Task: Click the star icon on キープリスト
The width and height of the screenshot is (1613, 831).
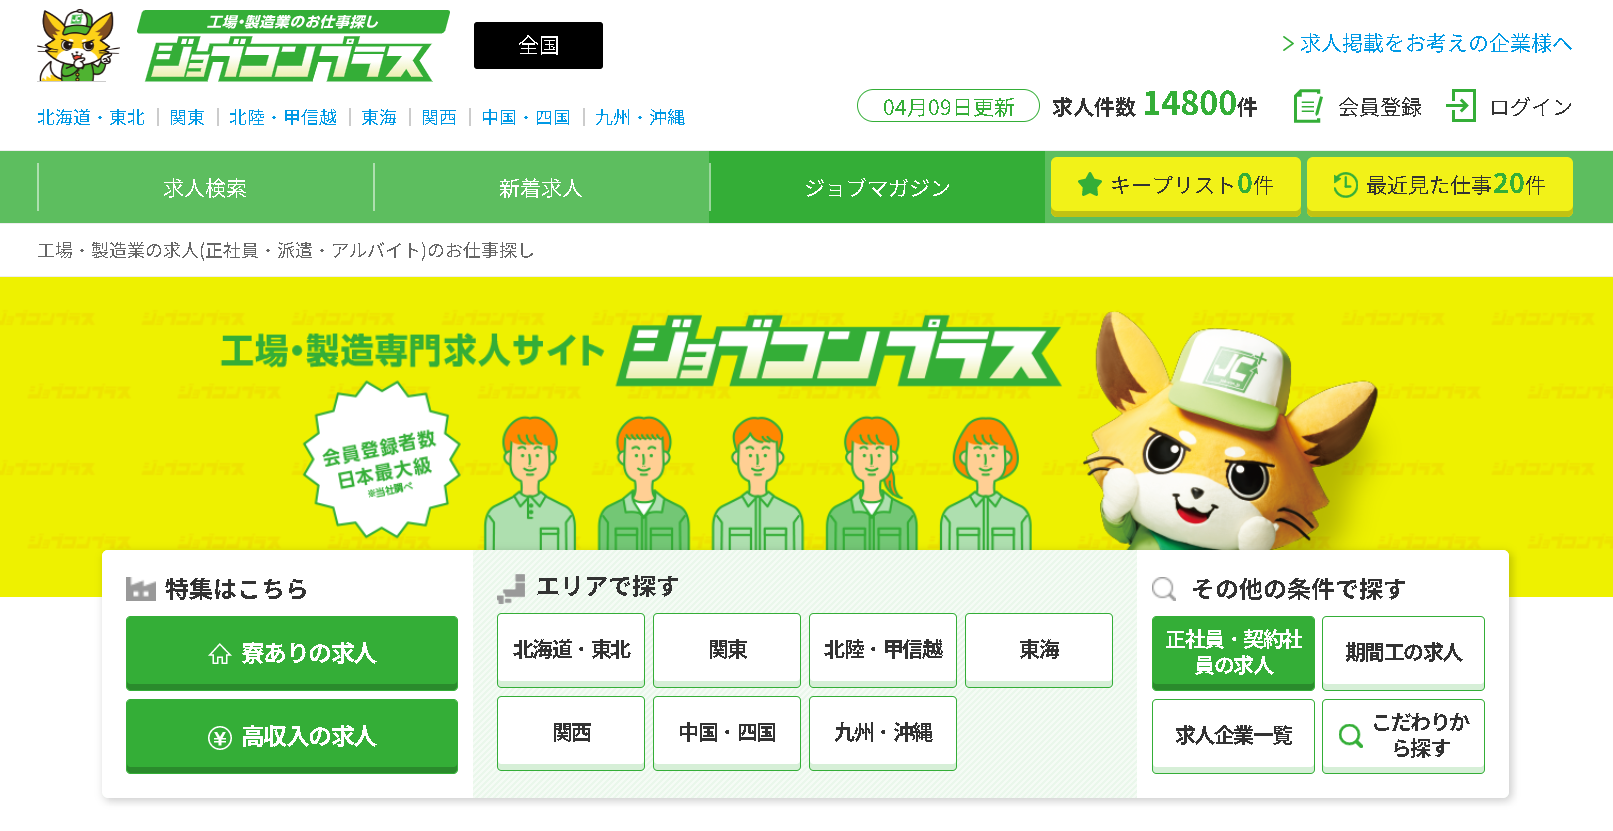Action: (x=1090, y=185)
